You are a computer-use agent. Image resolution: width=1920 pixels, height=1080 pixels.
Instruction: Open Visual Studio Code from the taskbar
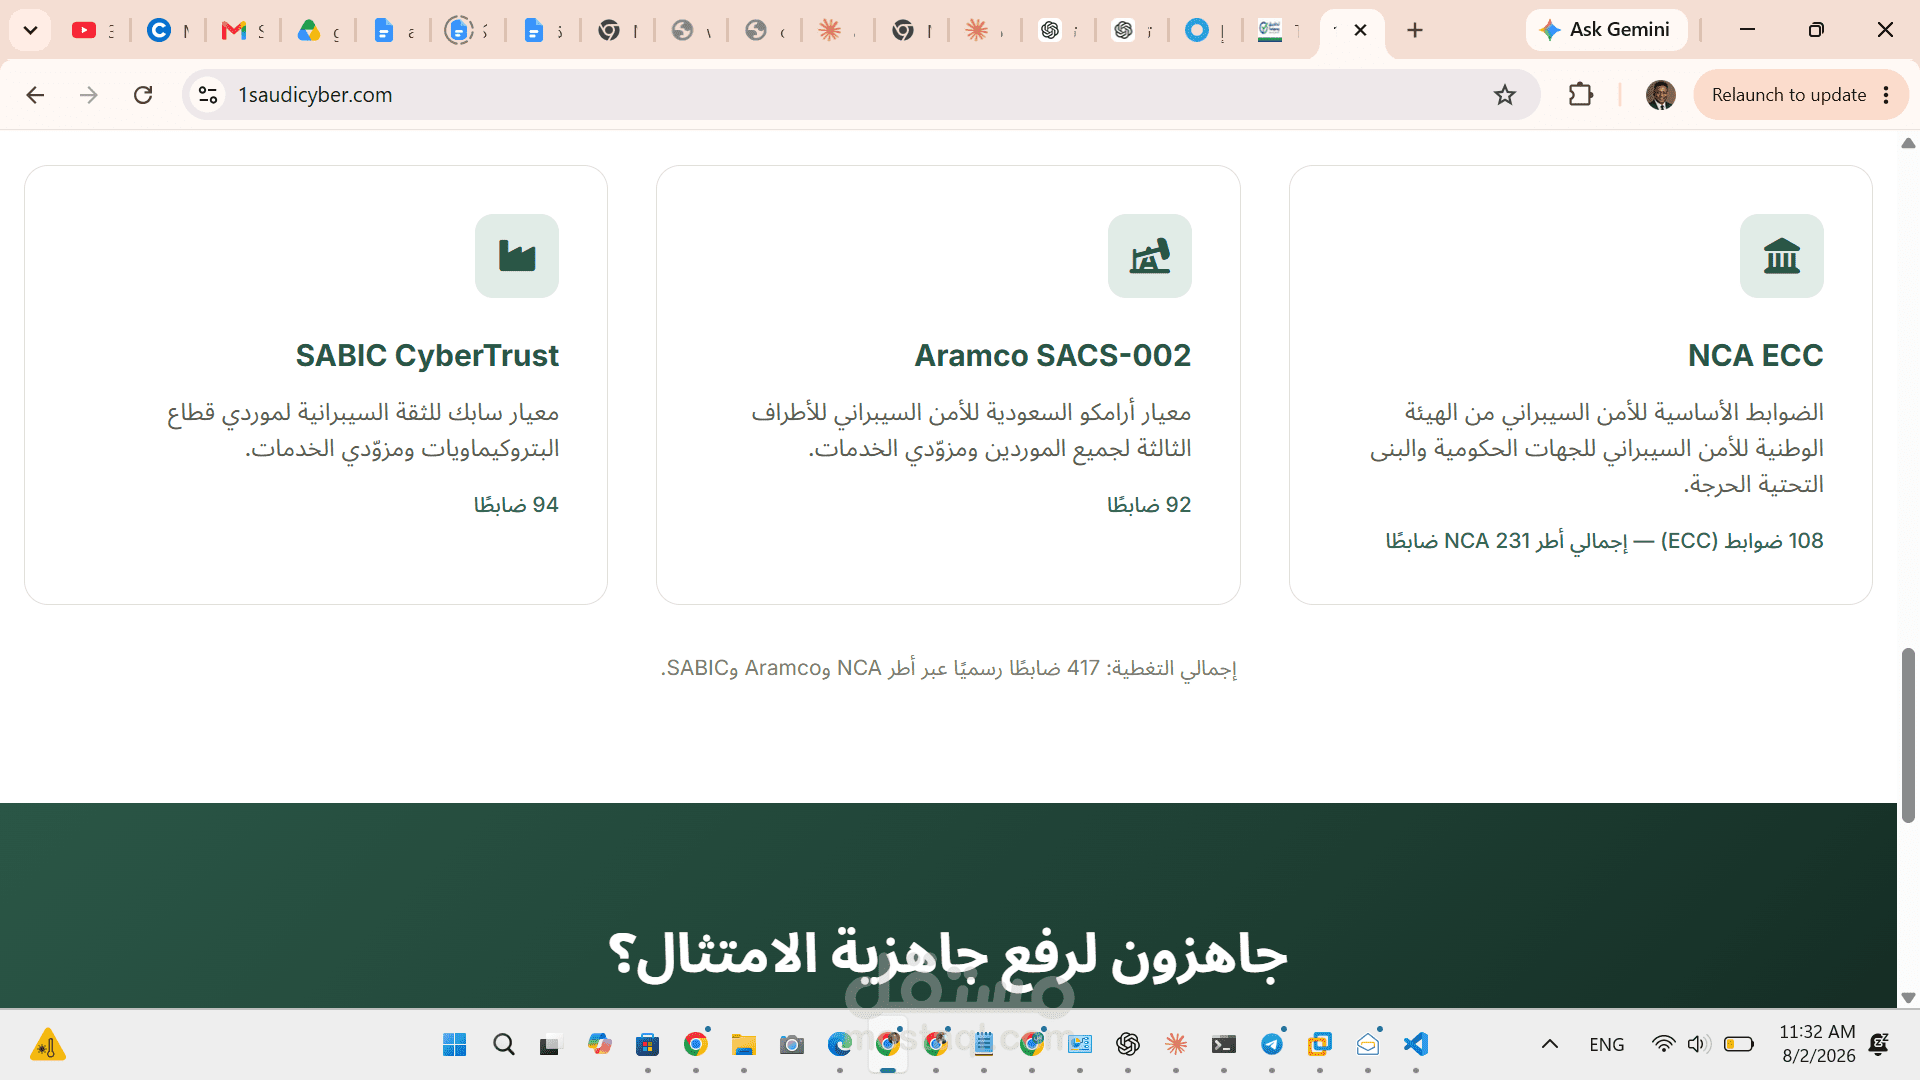(x=1416, y=1045)
